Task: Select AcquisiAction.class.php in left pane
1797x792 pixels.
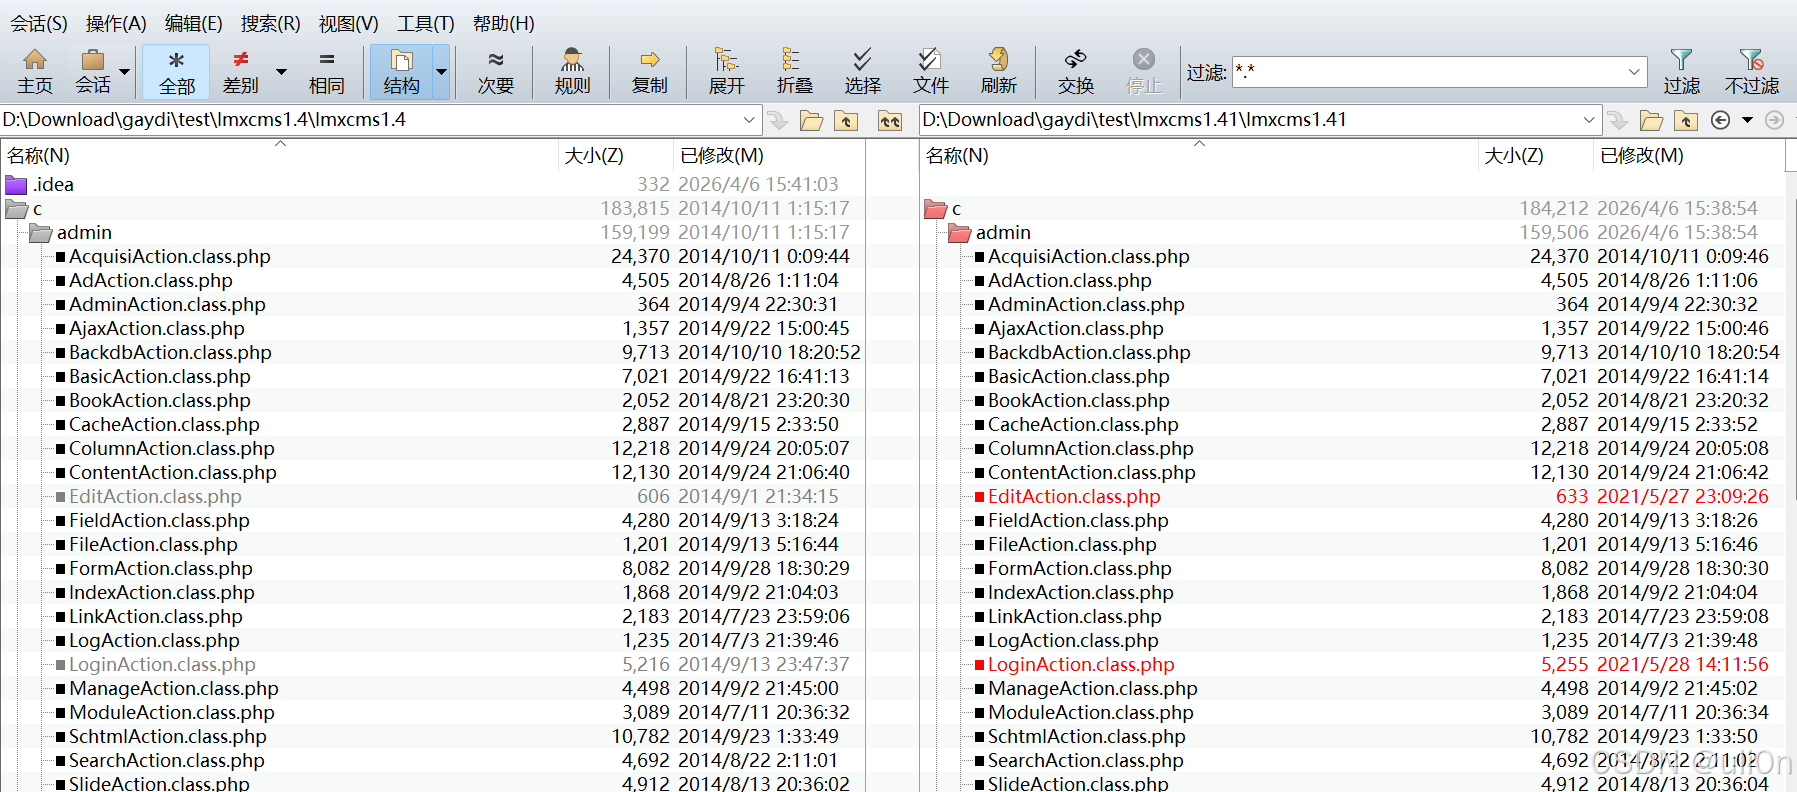Action: pyautogui.click(x=170, y=257)
